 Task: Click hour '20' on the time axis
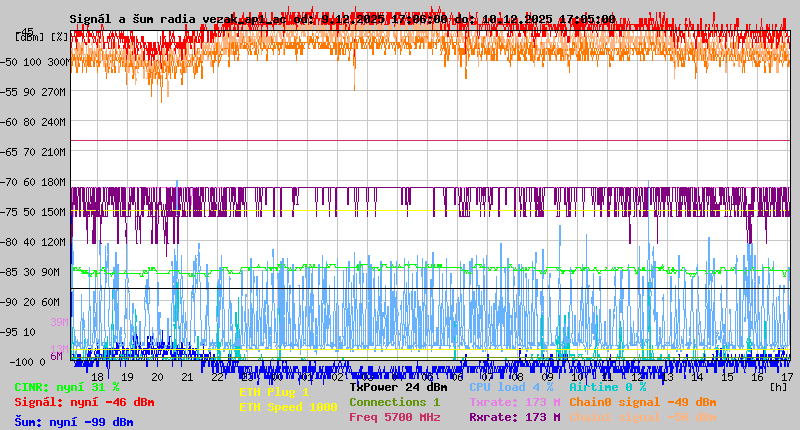(157, 377)
